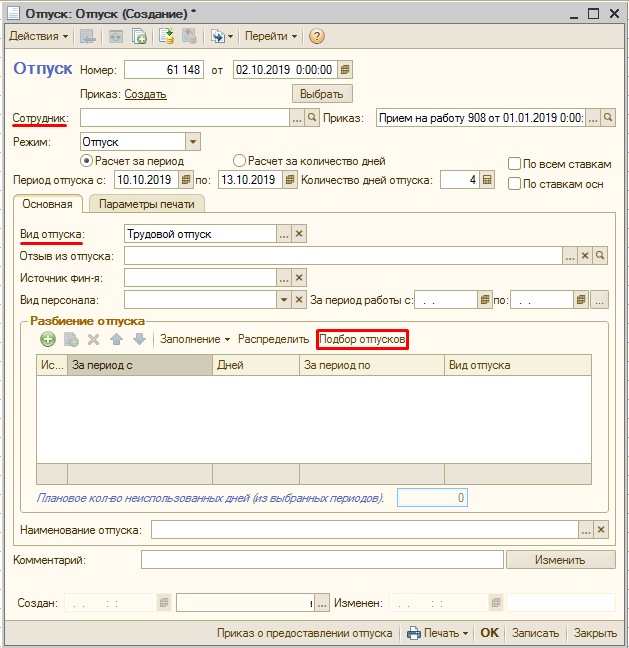The width and height of the screenshot is (629, 648).
Task: Select Расчет за количество дней radio button
Action: click(x=239, y=161)
